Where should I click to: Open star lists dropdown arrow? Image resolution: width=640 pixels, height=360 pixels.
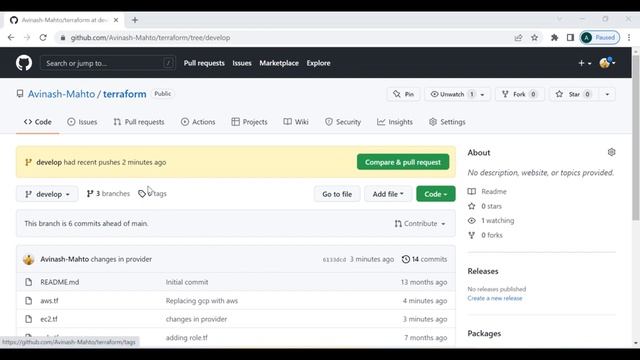click(x=607, y=94)
